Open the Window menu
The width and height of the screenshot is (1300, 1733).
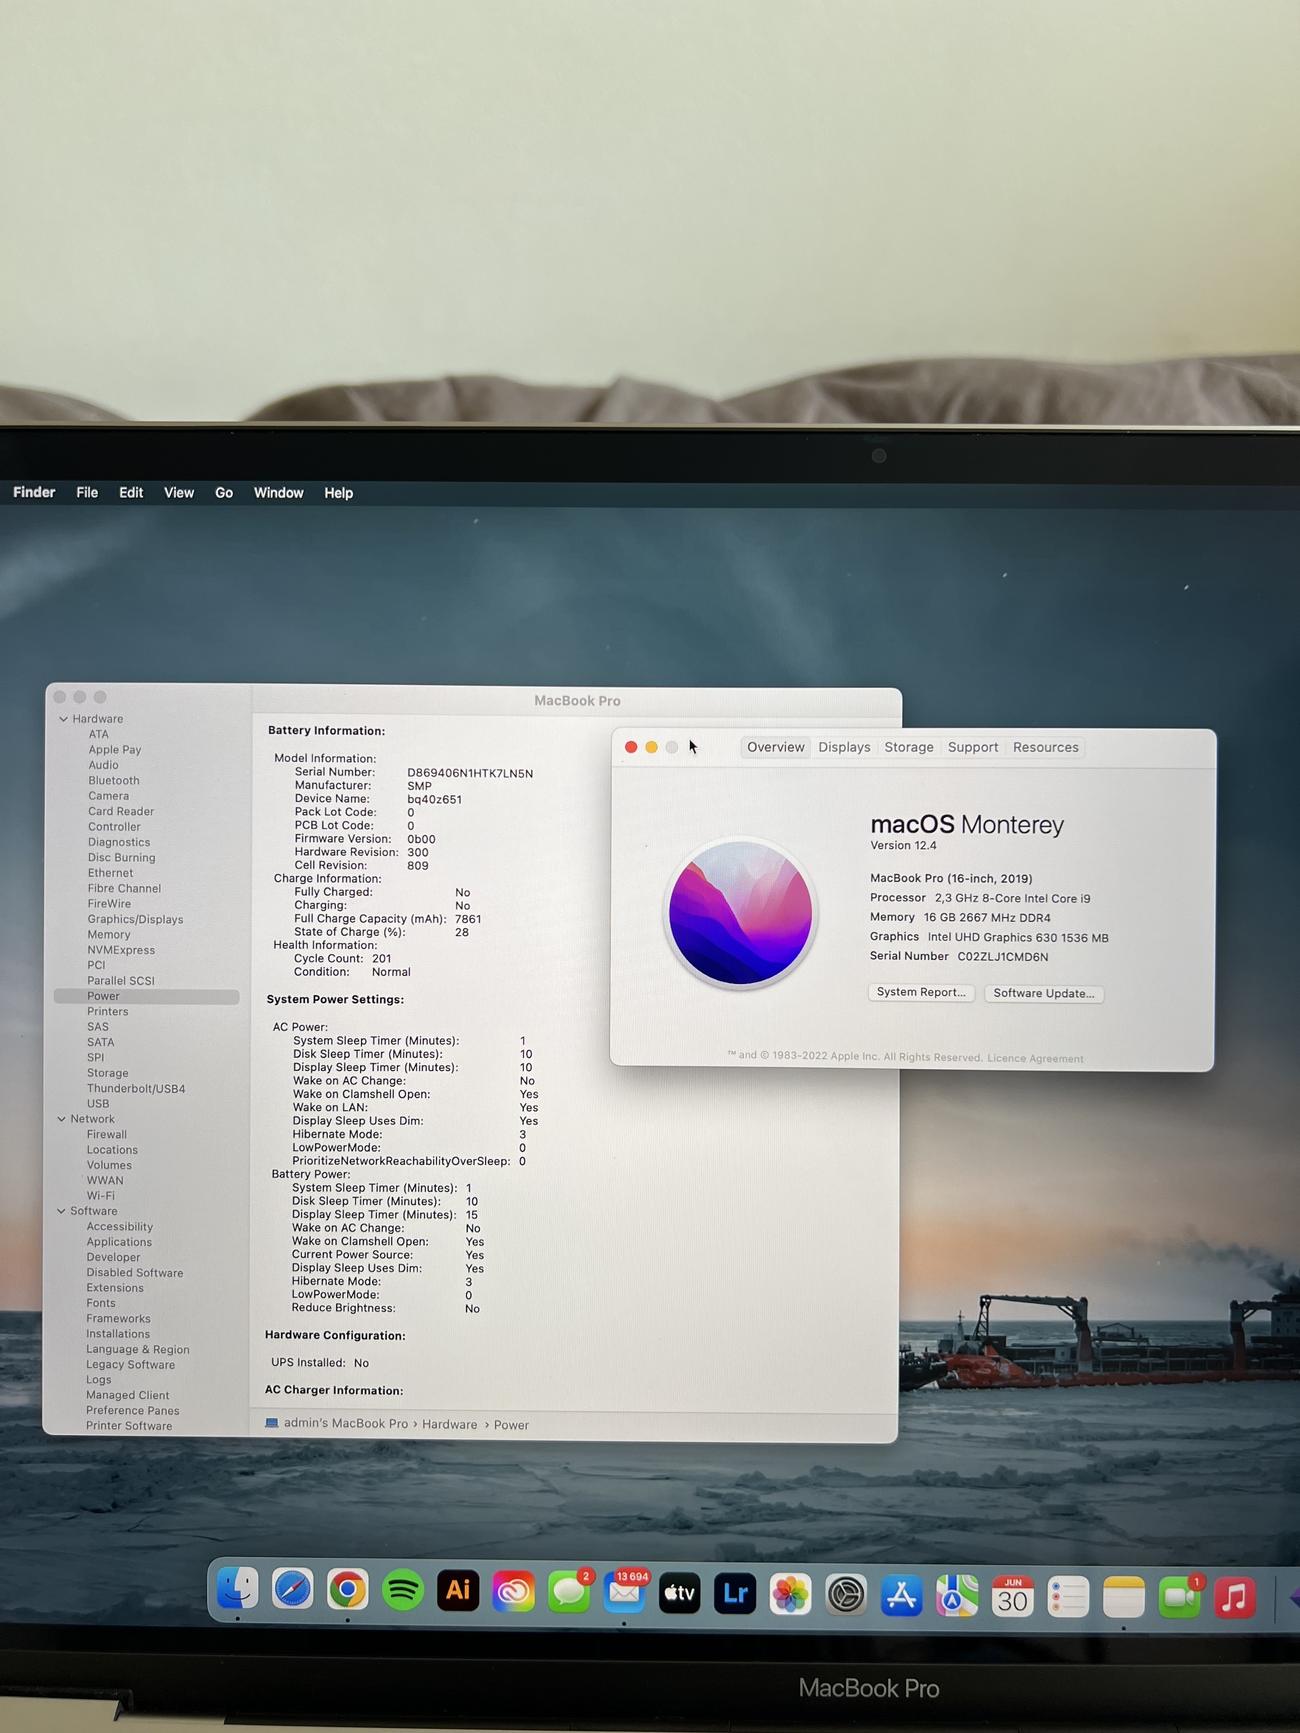point(278,493)
